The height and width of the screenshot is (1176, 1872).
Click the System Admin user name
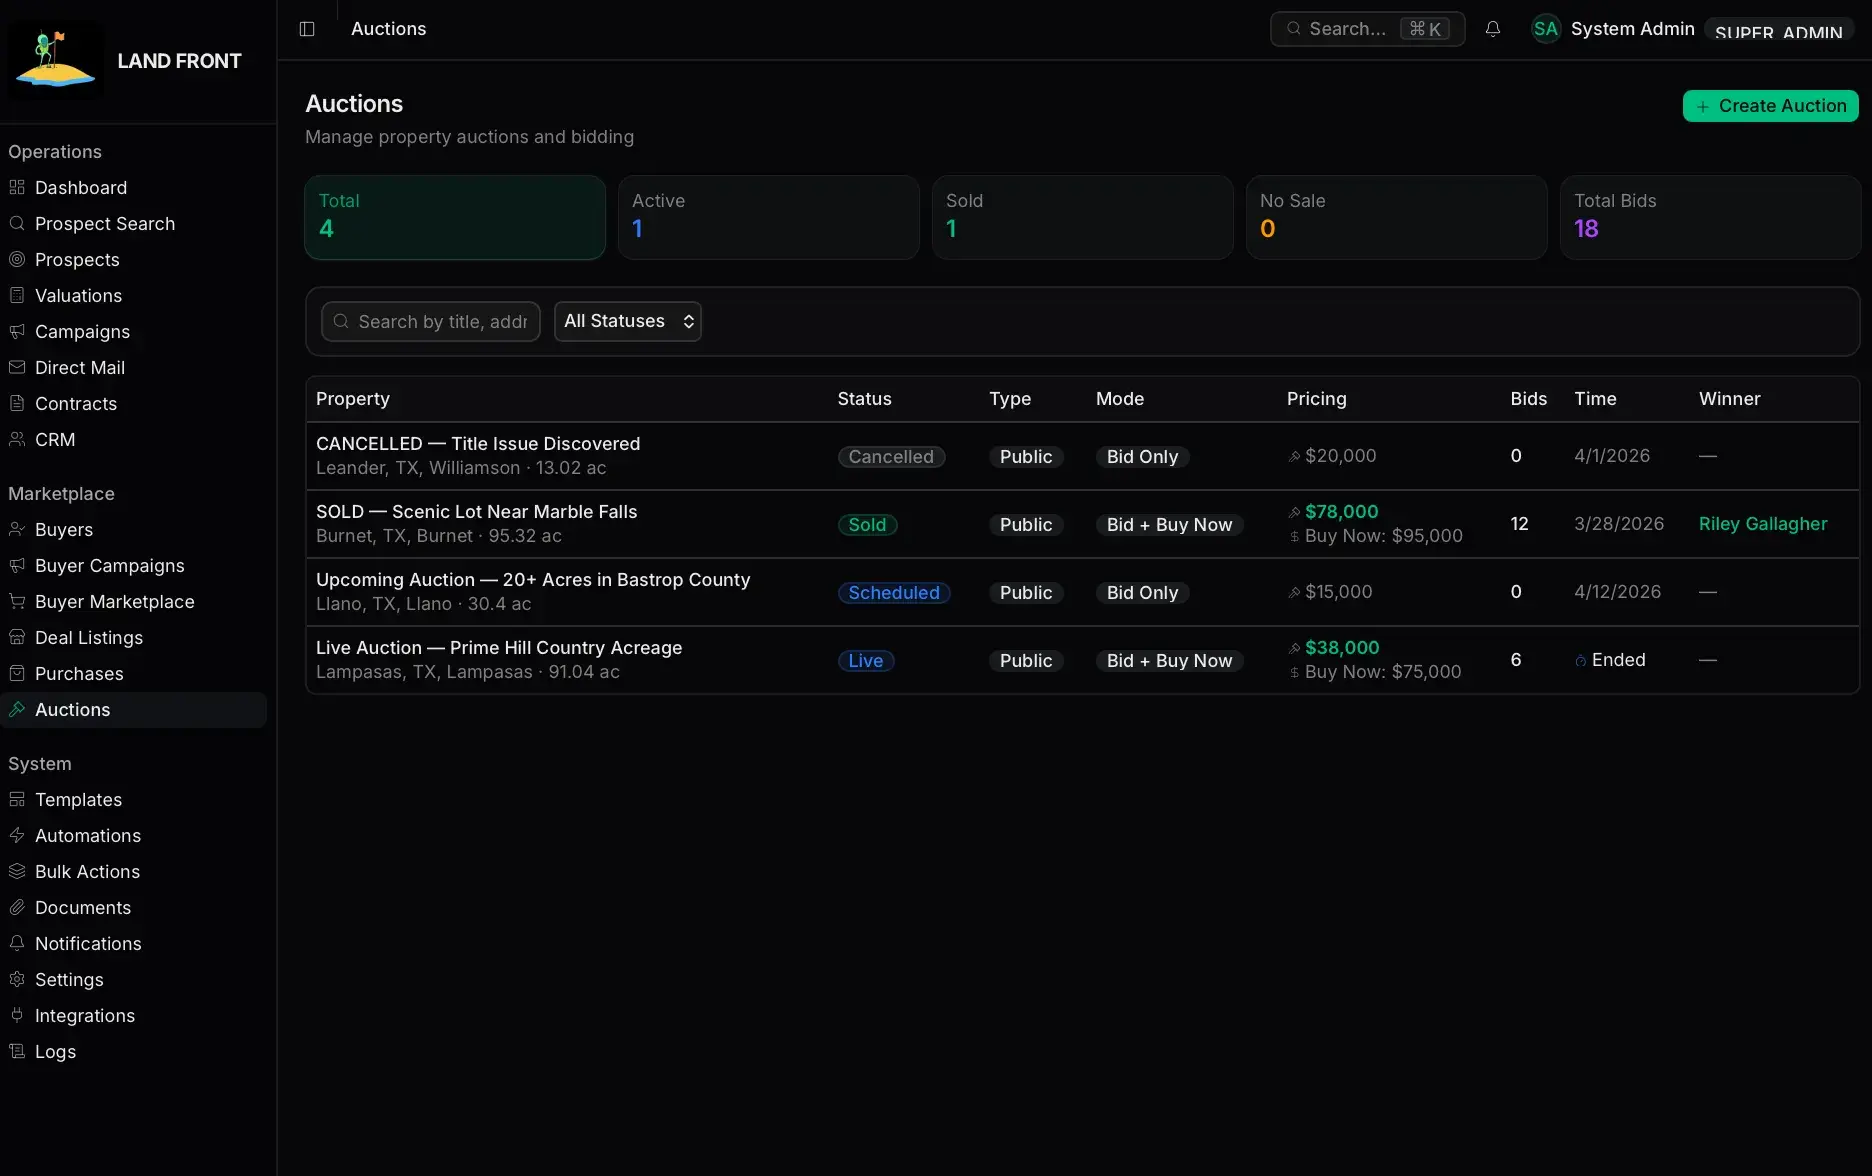(x=1632, y=28)
